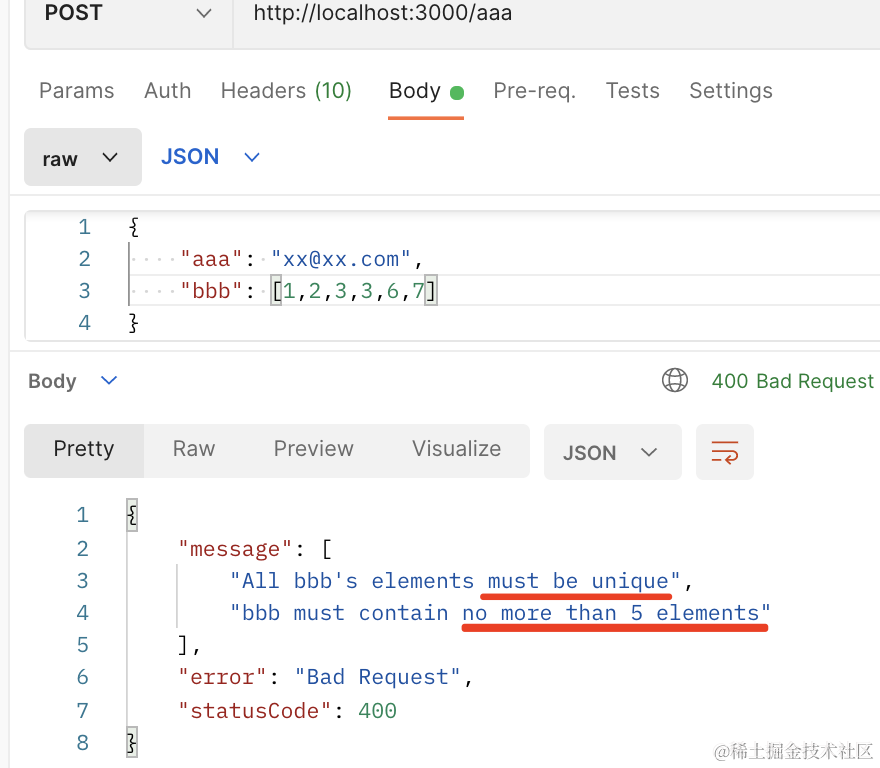
Task: Open the Auth tab
Action: (167, 91)
